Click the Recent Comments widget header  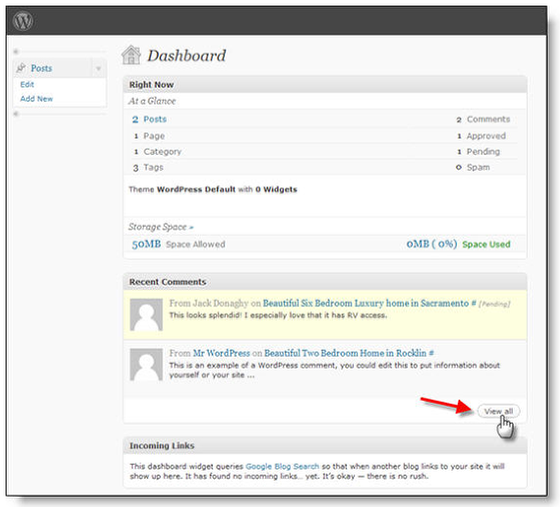(x=325, y=282)
